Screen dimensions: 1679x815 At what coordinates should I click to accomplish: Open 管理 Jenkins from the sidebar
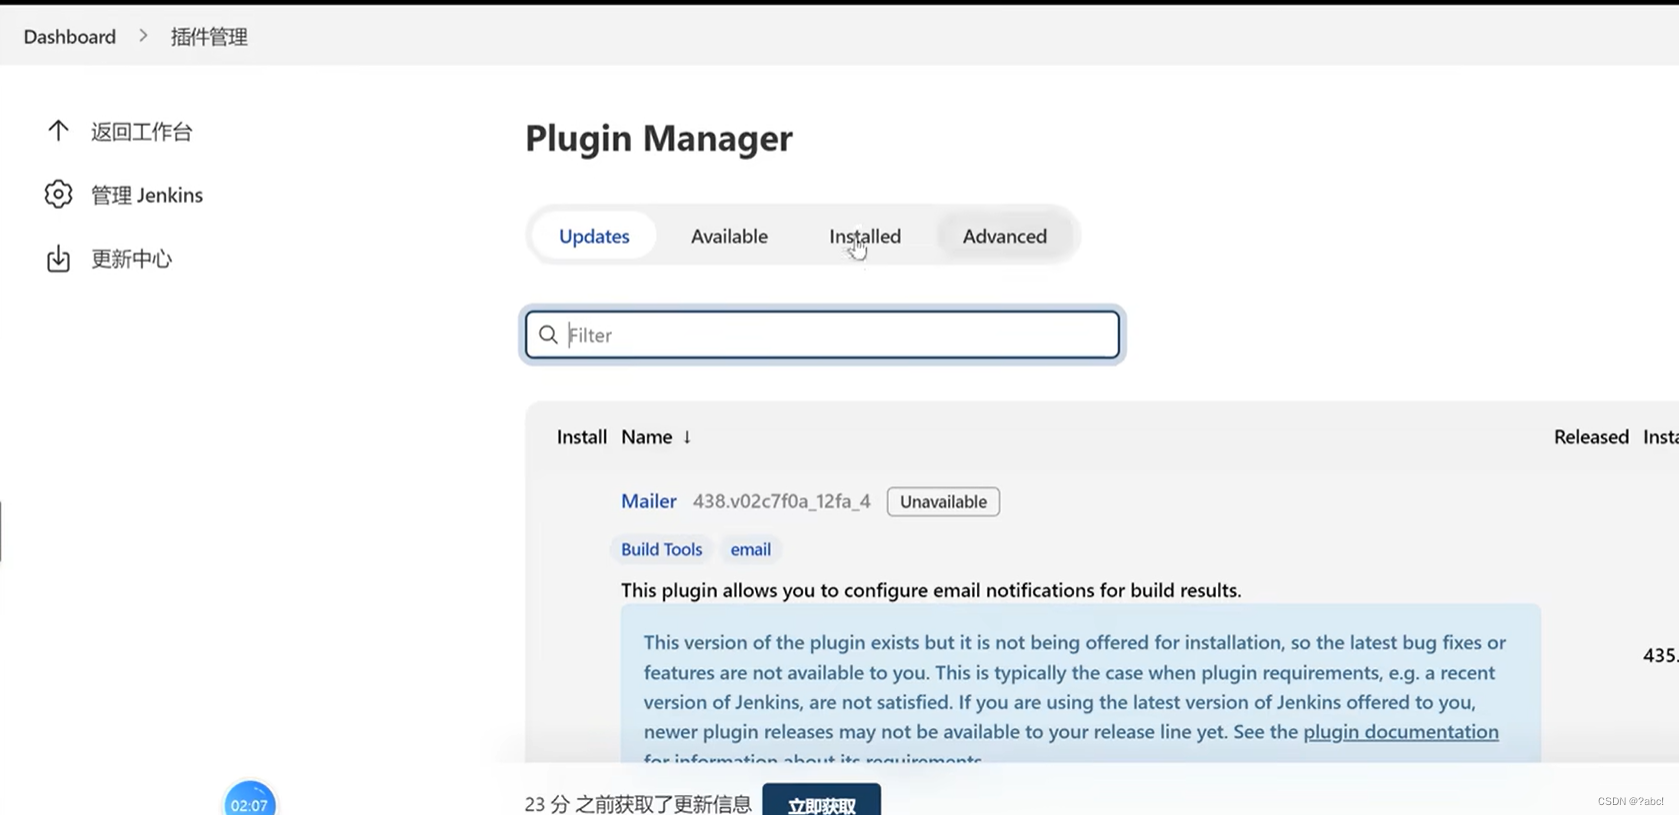coord(147,195)
